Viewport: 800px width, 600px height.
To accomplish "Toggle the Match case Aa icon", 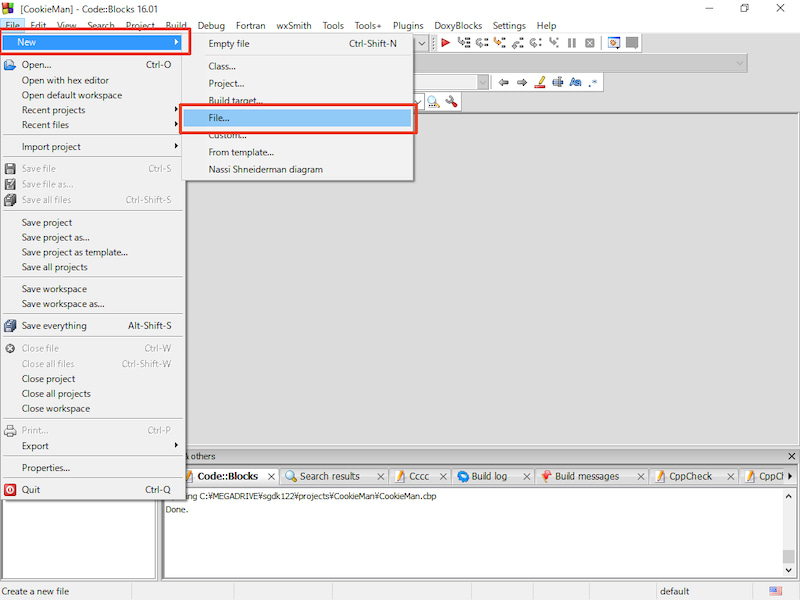I will click(x=576, y=82).
